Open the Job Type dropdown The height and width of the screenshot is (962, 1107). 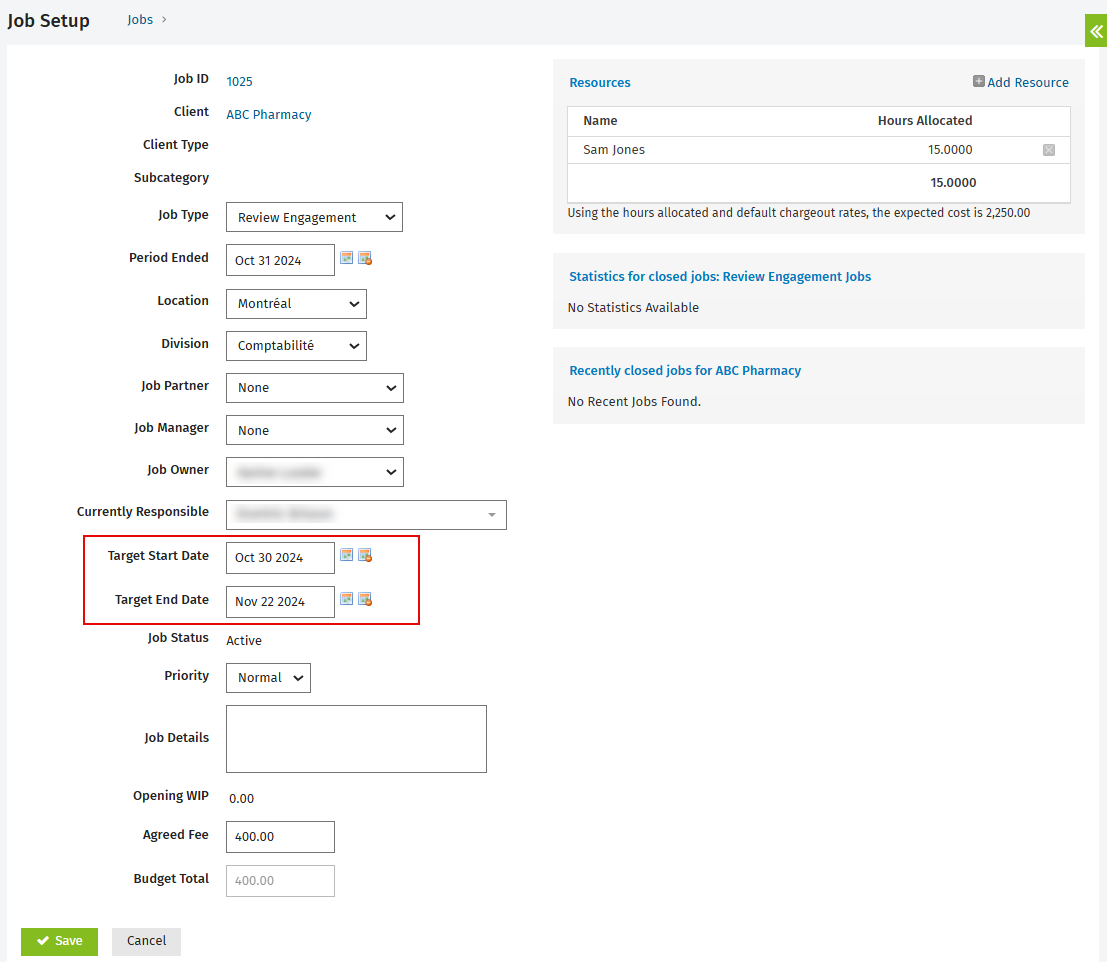tap(314, 217)
